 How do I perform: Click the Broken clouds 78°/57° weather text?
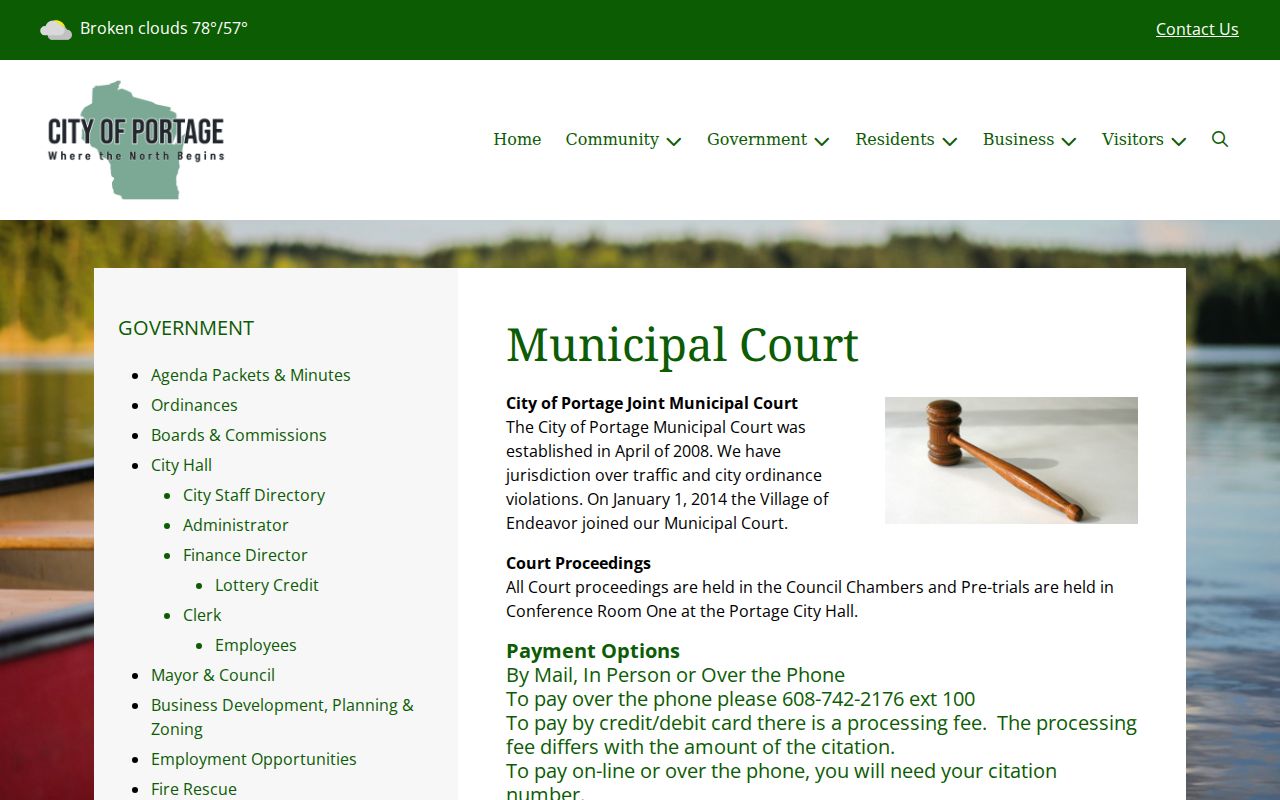pos(164,28)
